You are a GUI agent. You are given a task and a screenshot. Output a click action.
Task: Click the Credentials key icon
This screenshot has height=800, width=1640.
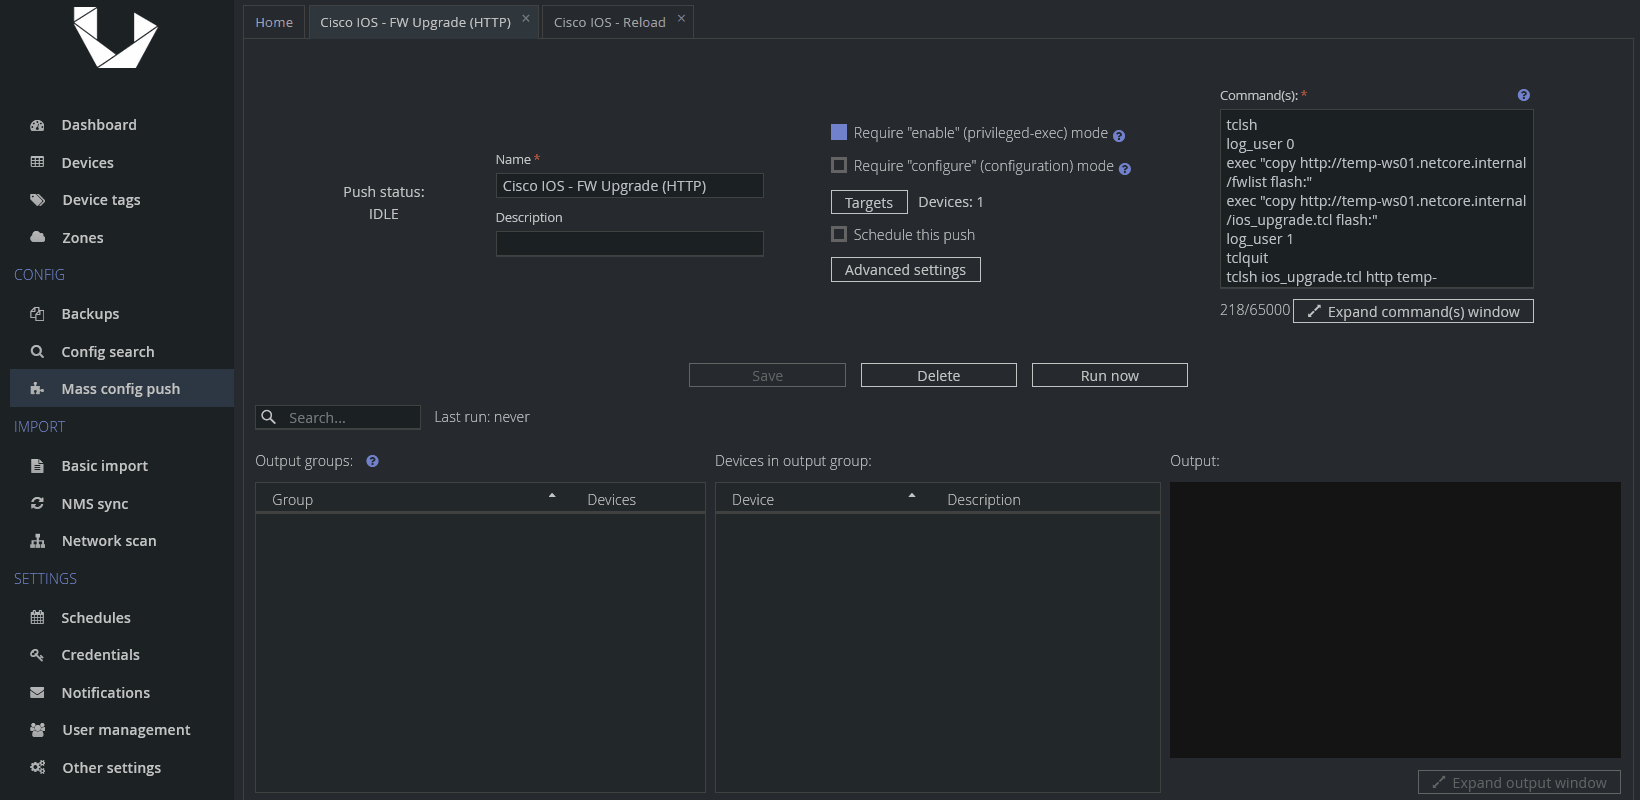coord(37,655)
